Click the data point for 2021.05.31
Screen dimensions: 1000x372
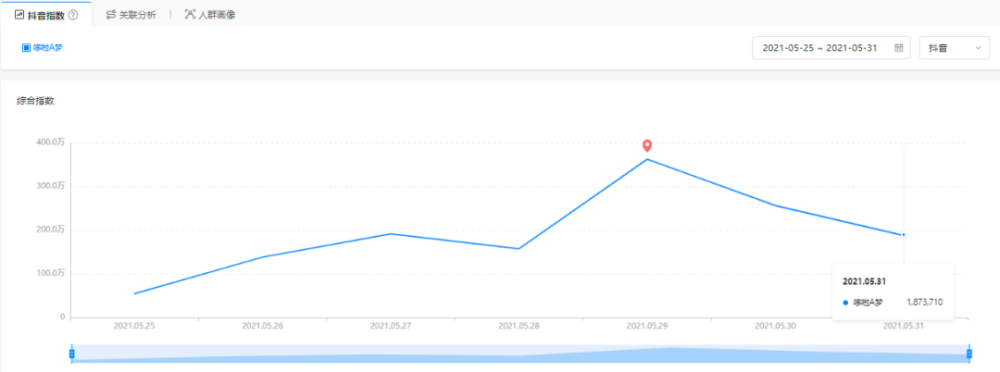[x=904, y=235]
